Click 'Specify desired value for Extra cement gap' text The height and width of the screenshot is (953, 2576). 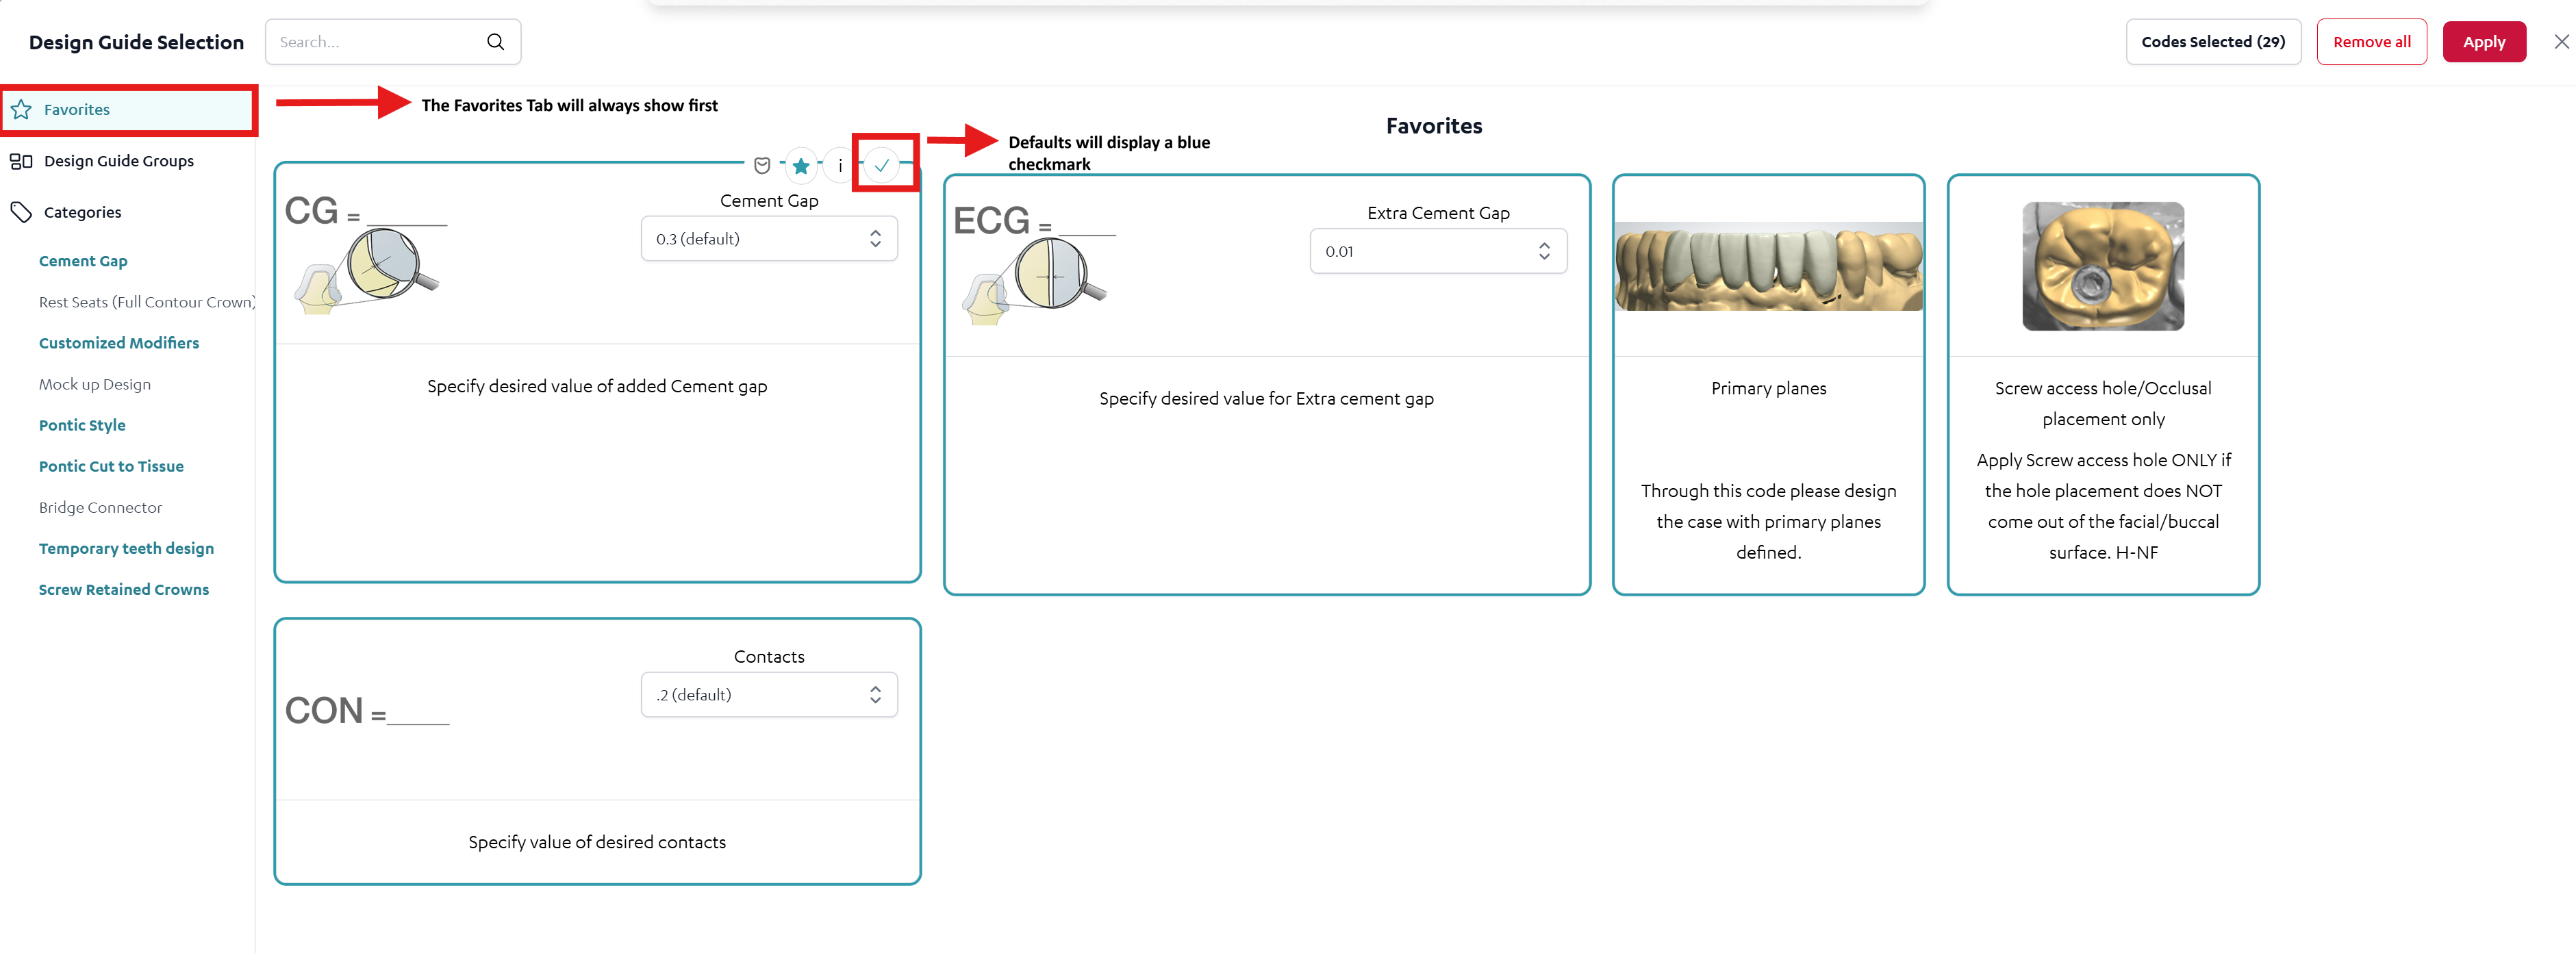click(x=1266, y=398)
